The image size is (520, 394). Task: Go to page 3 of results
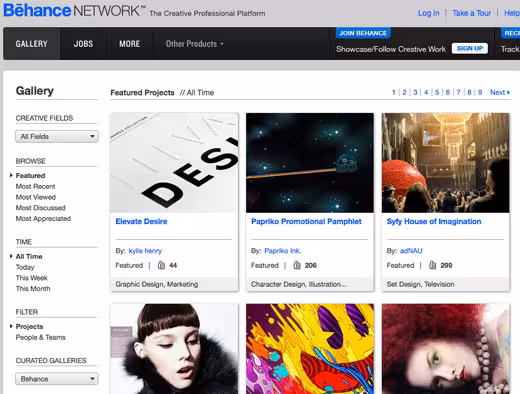[415, 92]
